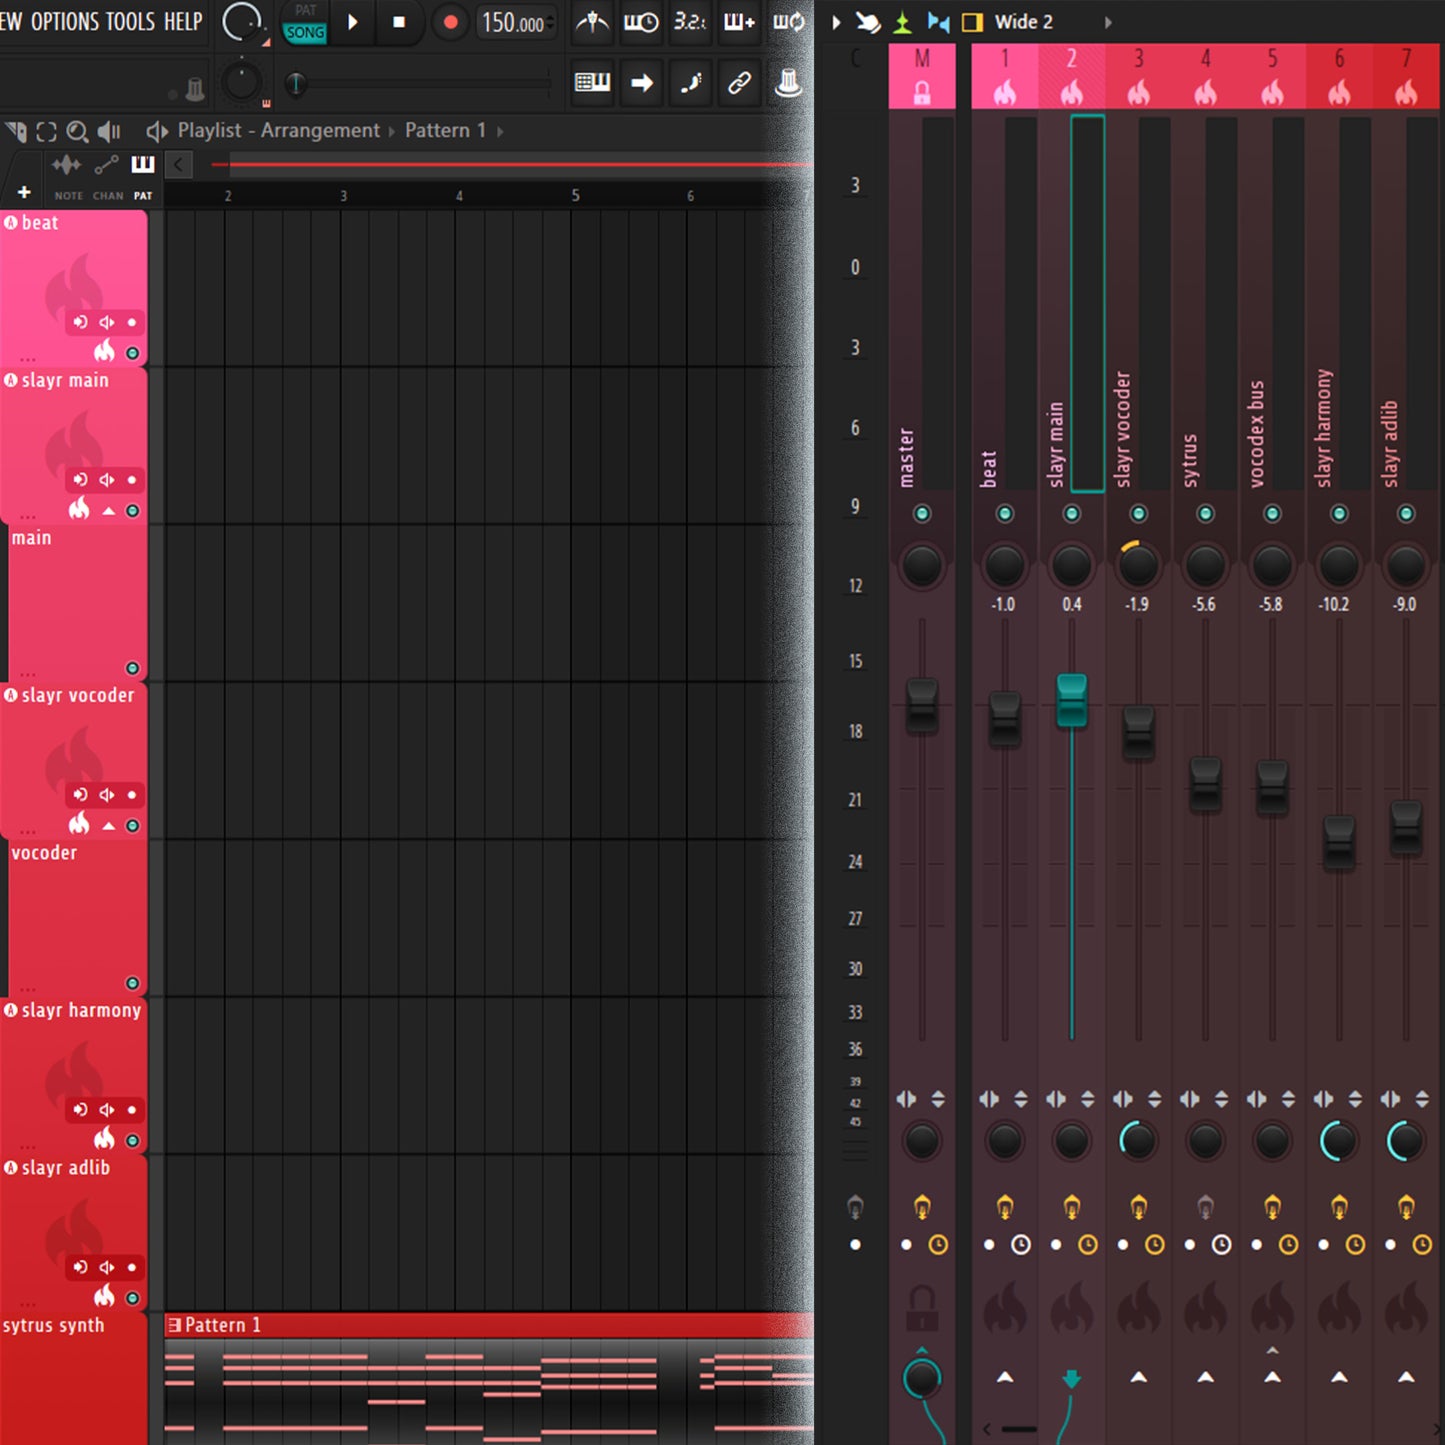
Task: Open the Playlist - Arrangement breadcrumb dropdown
Action: coord(278,131)
